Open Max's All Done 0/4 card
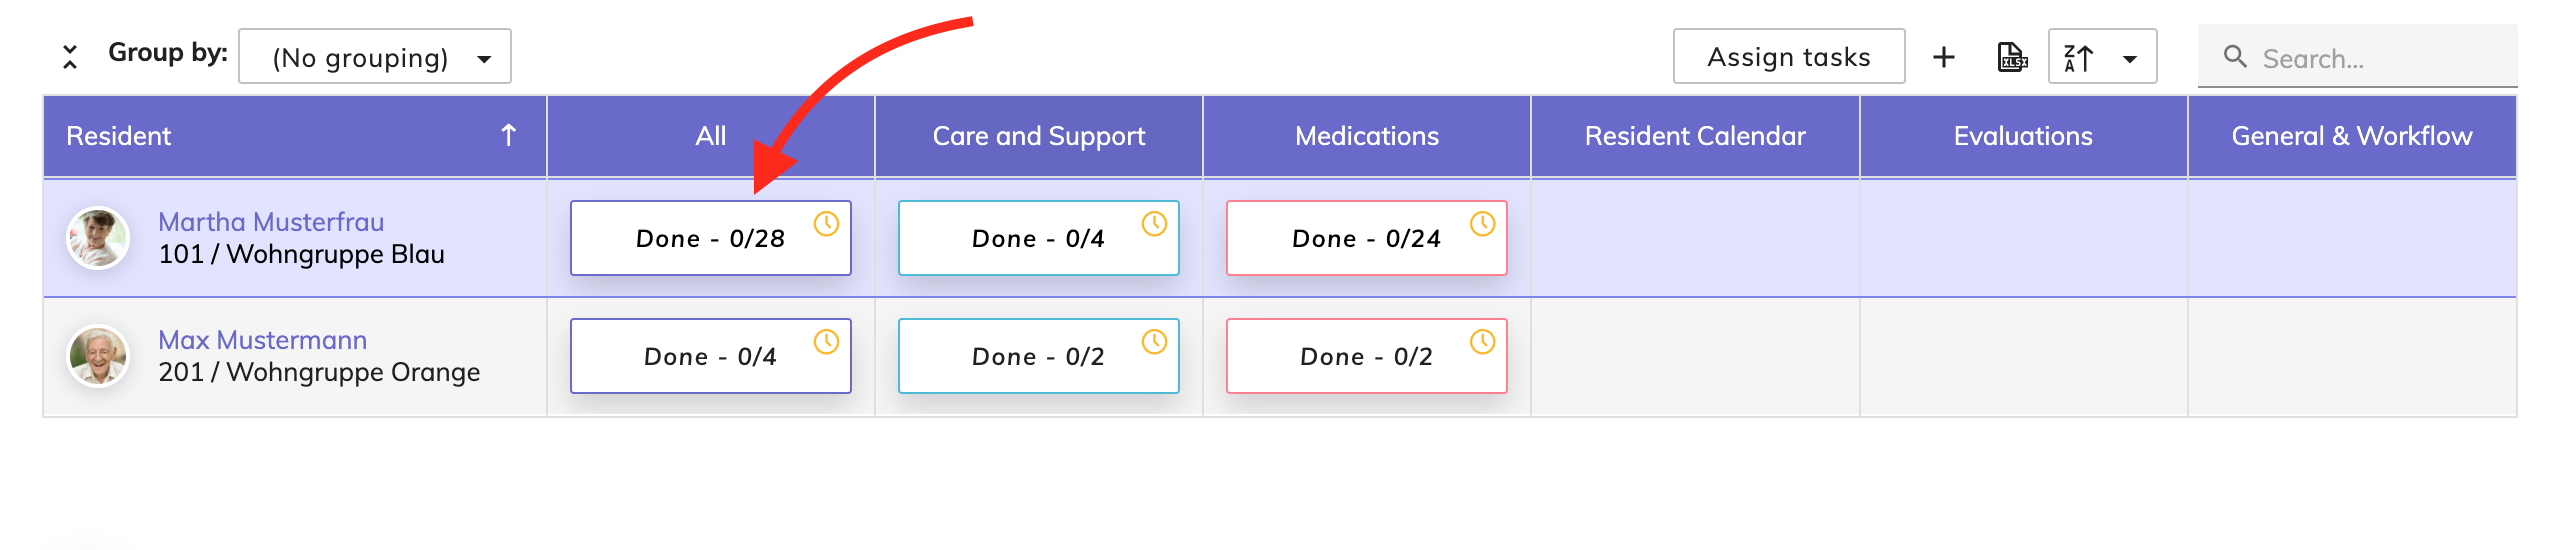Image resolution: width=2560 pixels, height=550 pixels. (710, 357)
